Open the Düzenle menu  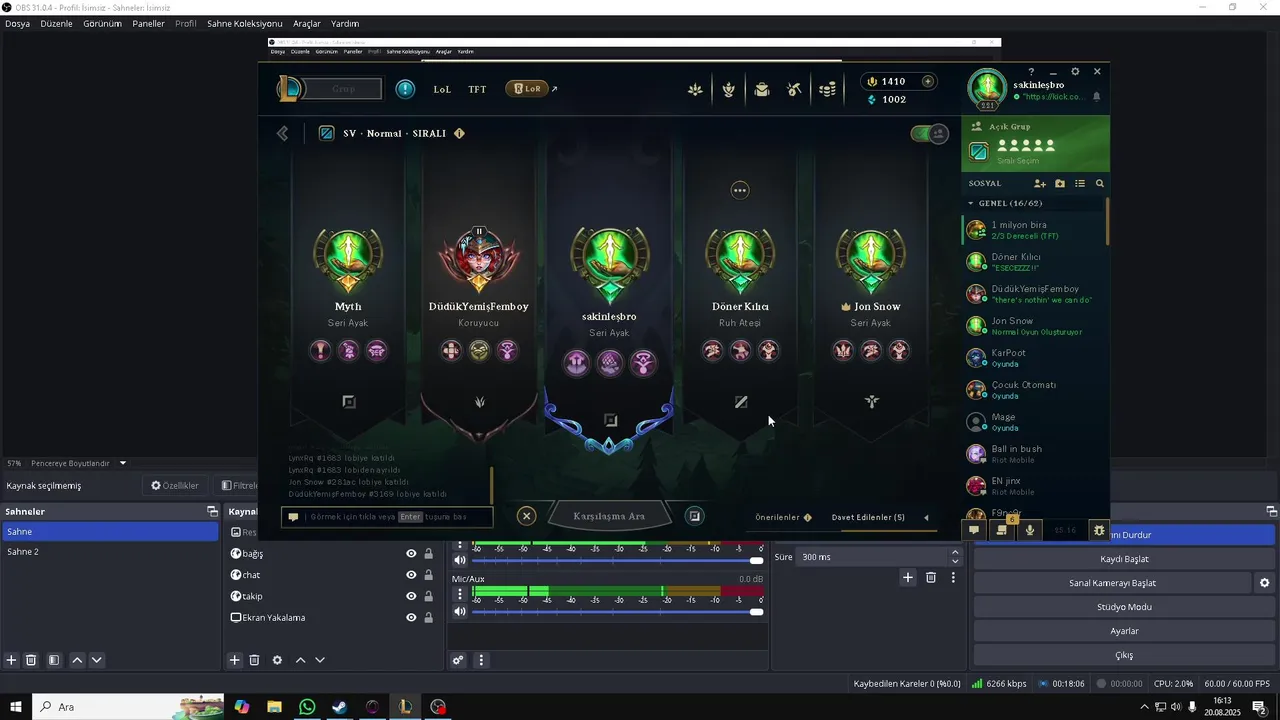tap(56, 23)
